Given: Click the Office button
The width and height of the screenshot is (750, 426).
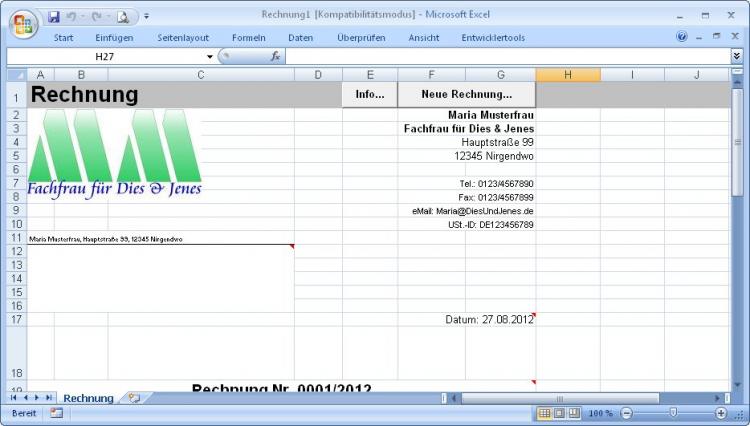Looking at the screenshot, I should tap(22, 23).
